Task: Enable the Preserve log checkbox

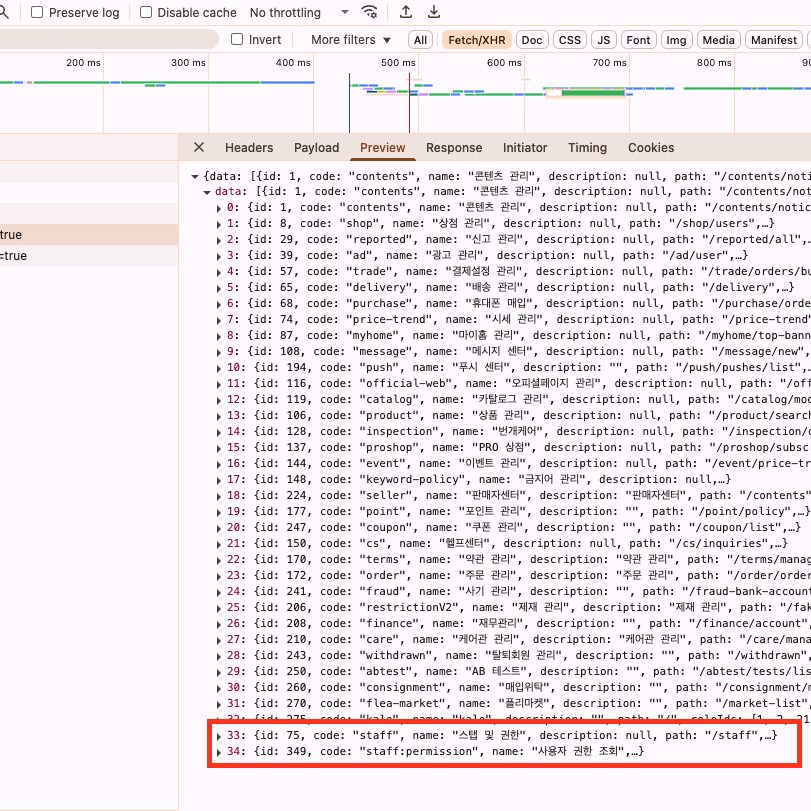Action: coord(37,12)
